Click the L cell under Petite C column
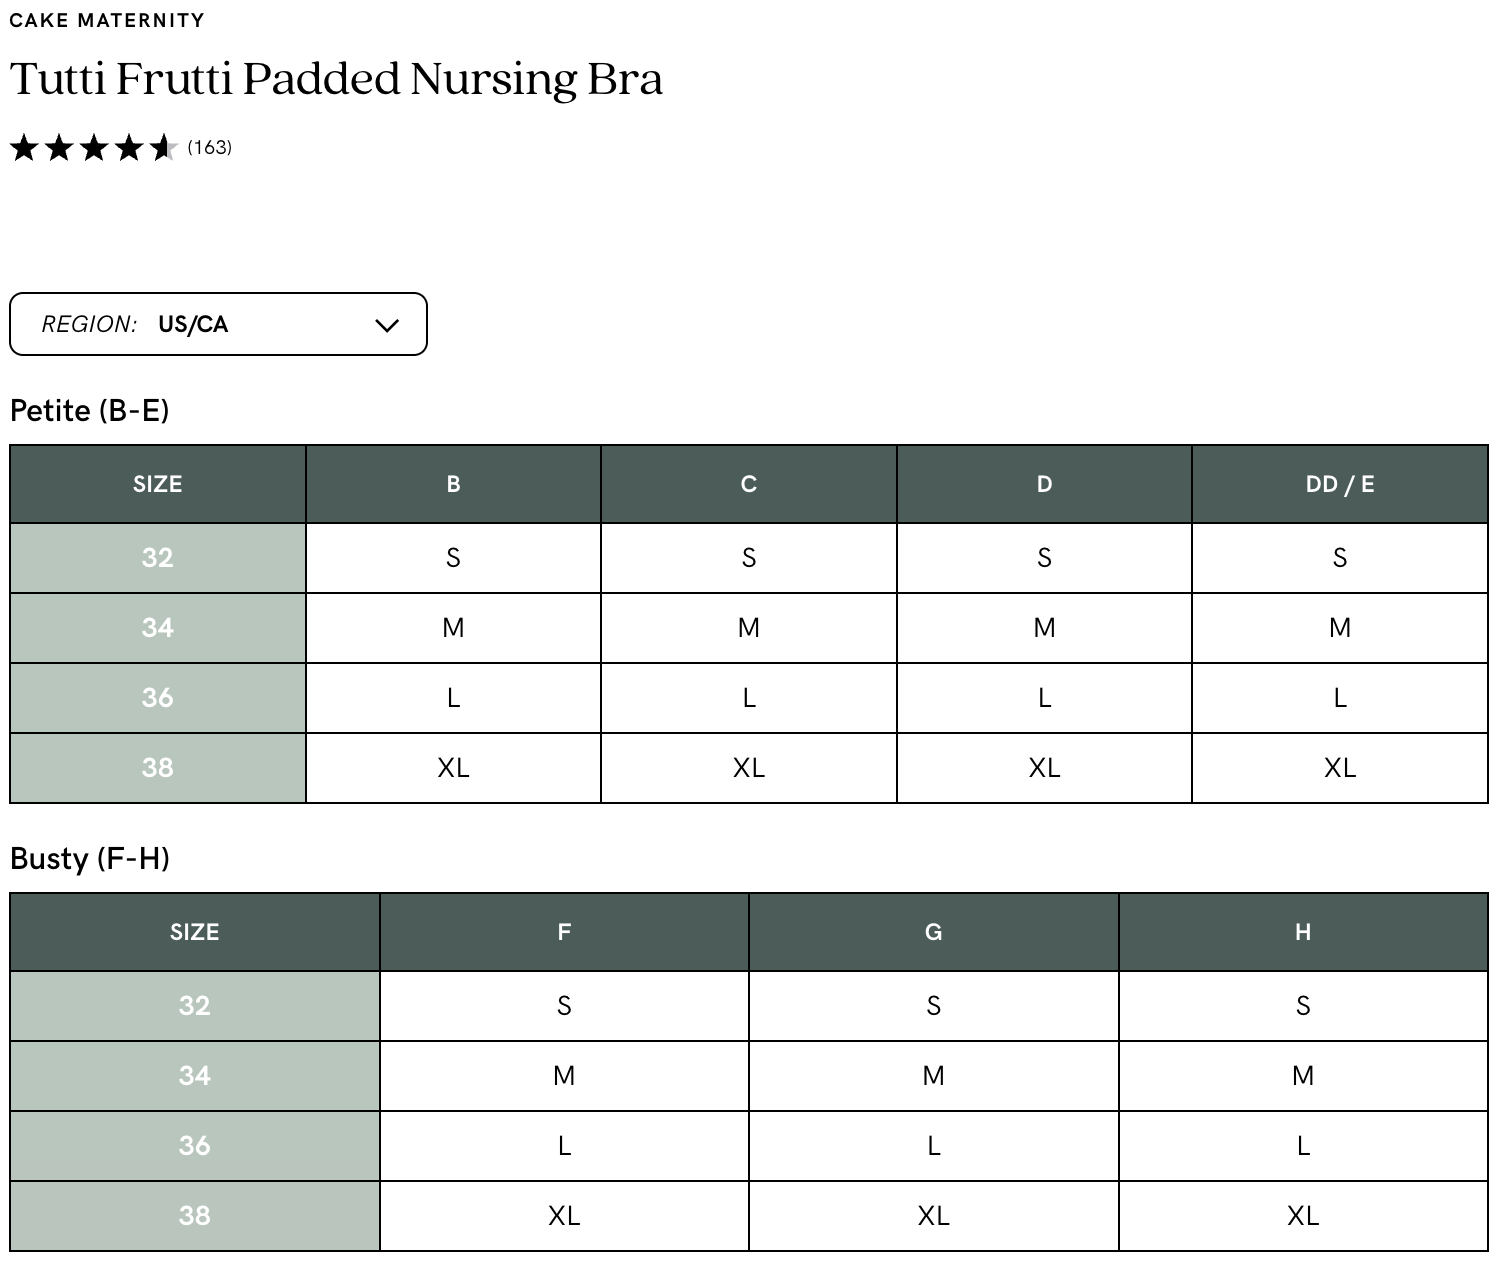Screen dimensions: 1500x1268 click(749, 698)
